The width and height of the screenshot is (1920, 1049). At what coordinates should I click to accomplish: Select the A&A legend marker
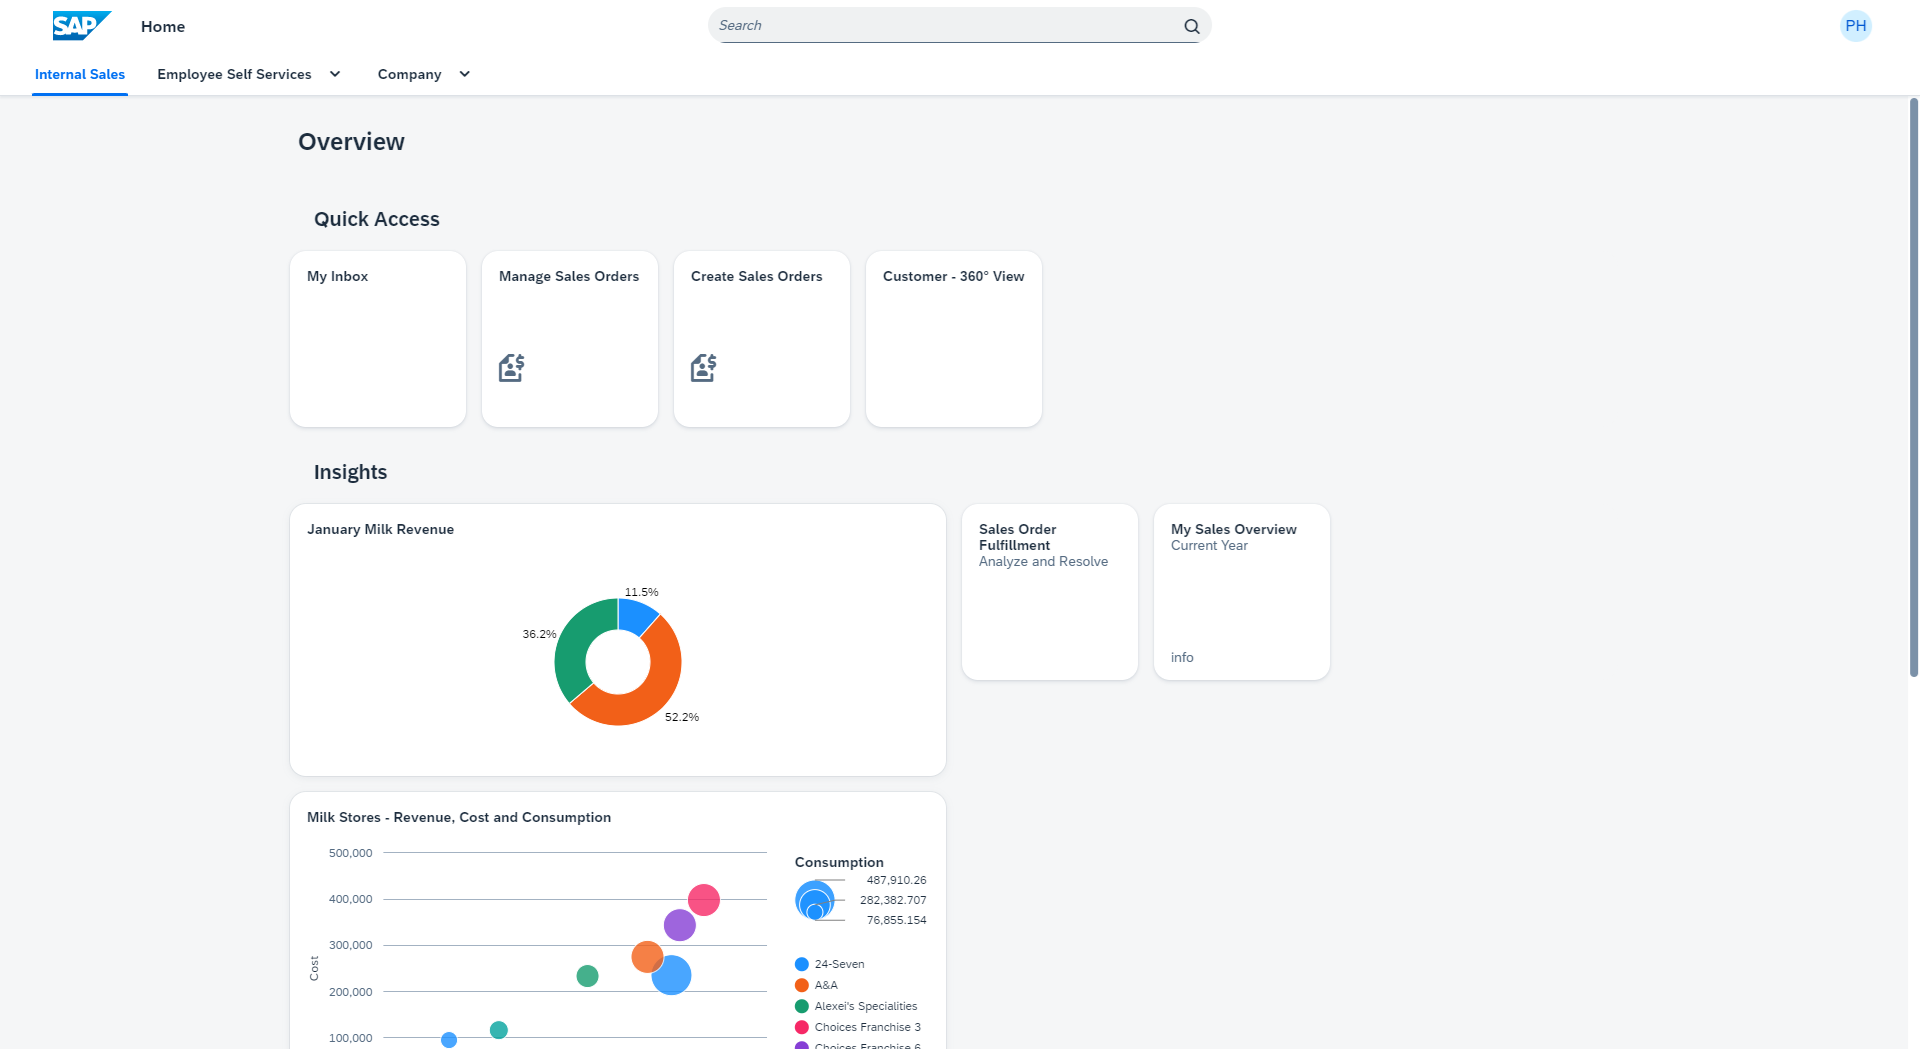[800, 985]
